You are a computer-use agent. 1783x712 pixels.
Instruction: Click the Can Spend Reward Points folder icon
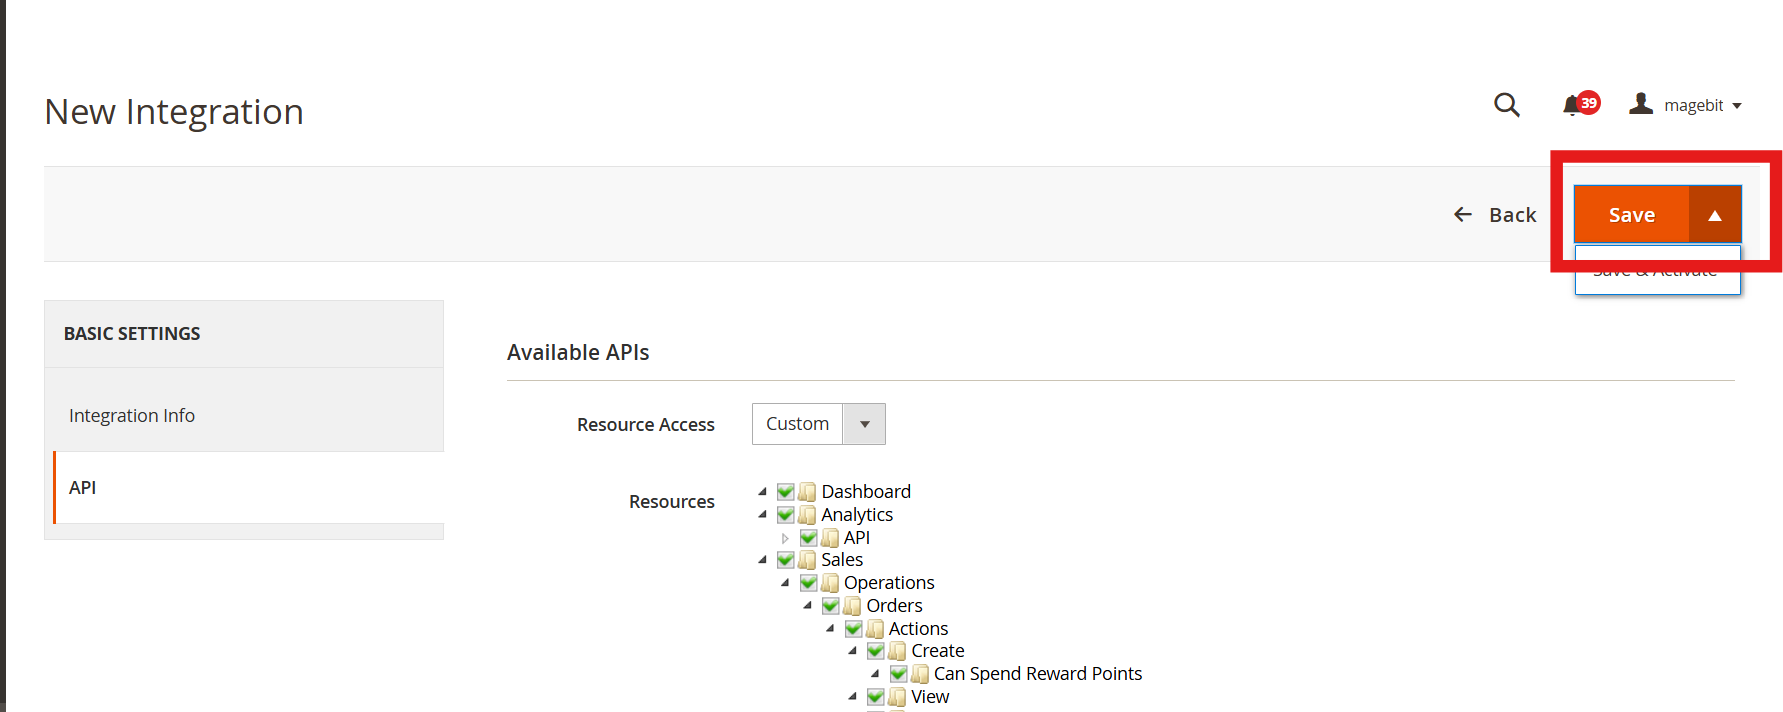[x=920, y=674]
